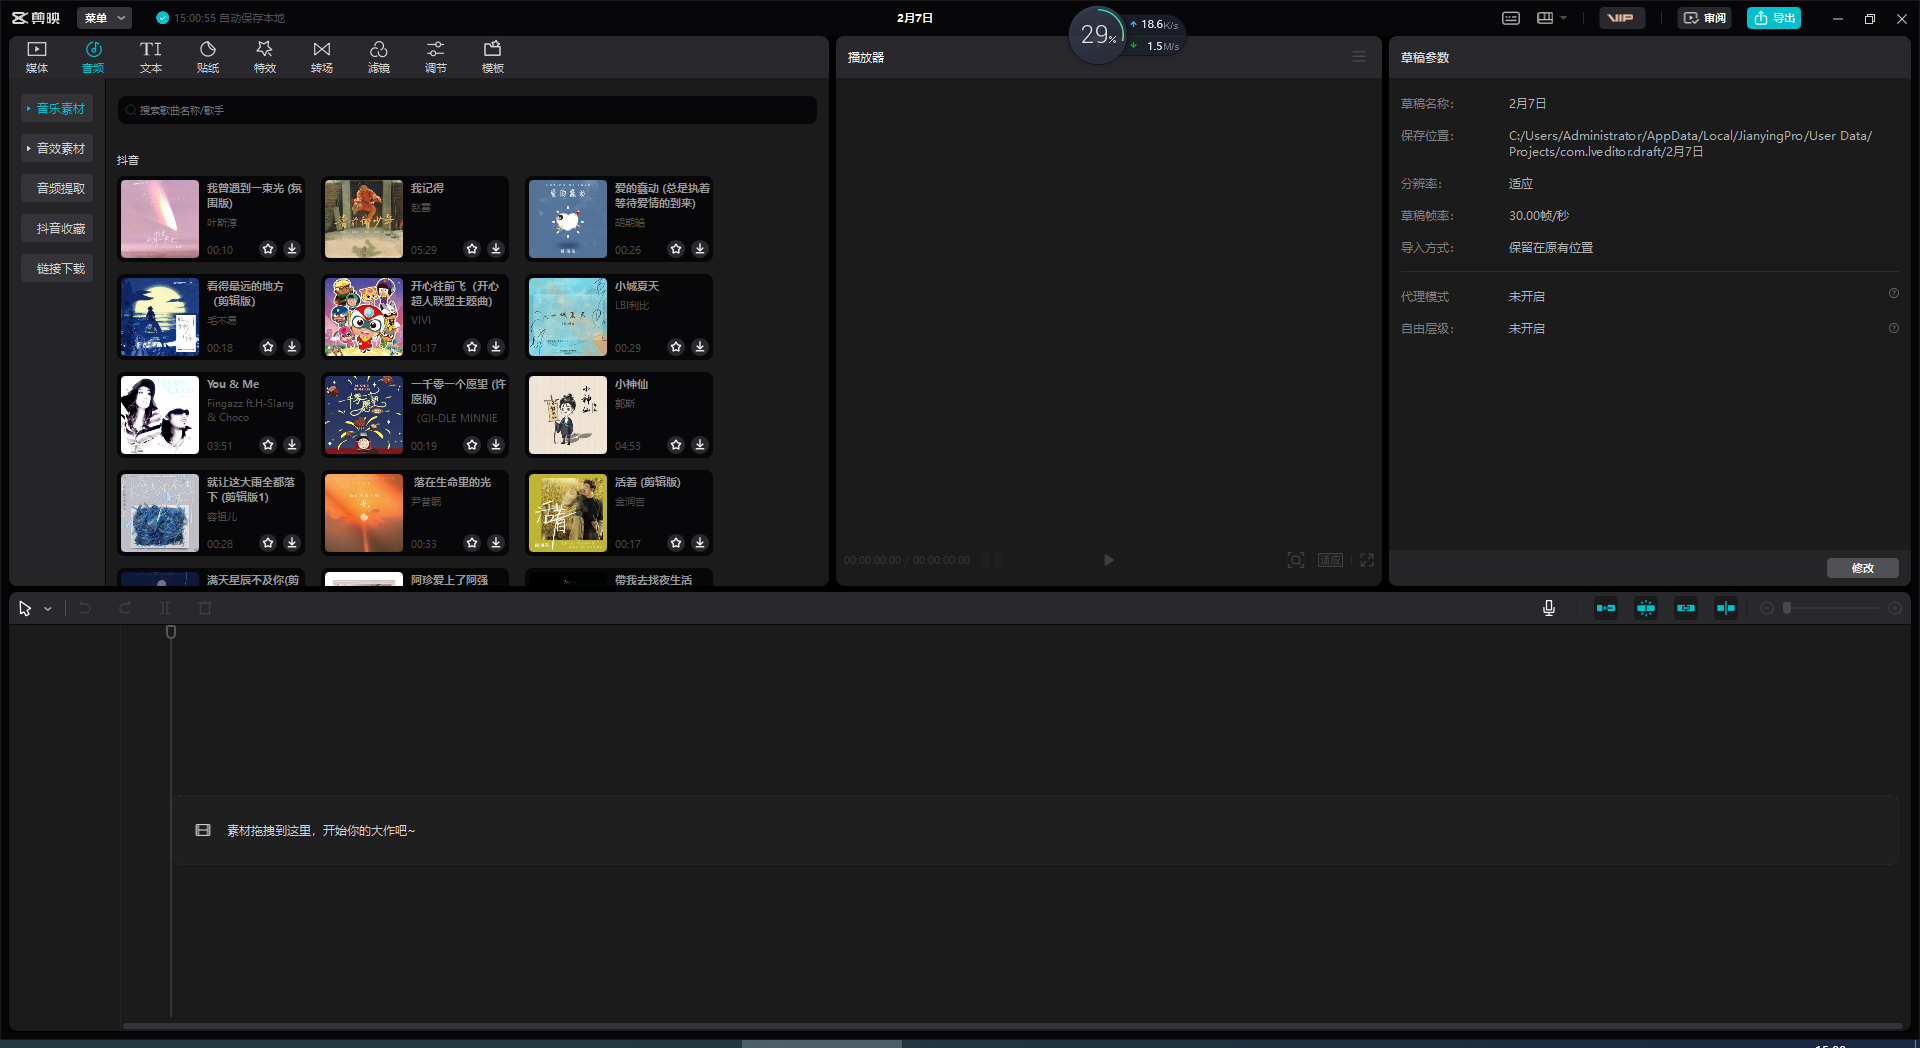Open the 菜单 dropdown menu
This screenshot has height=1048, width=1920.
coord(104,18)
